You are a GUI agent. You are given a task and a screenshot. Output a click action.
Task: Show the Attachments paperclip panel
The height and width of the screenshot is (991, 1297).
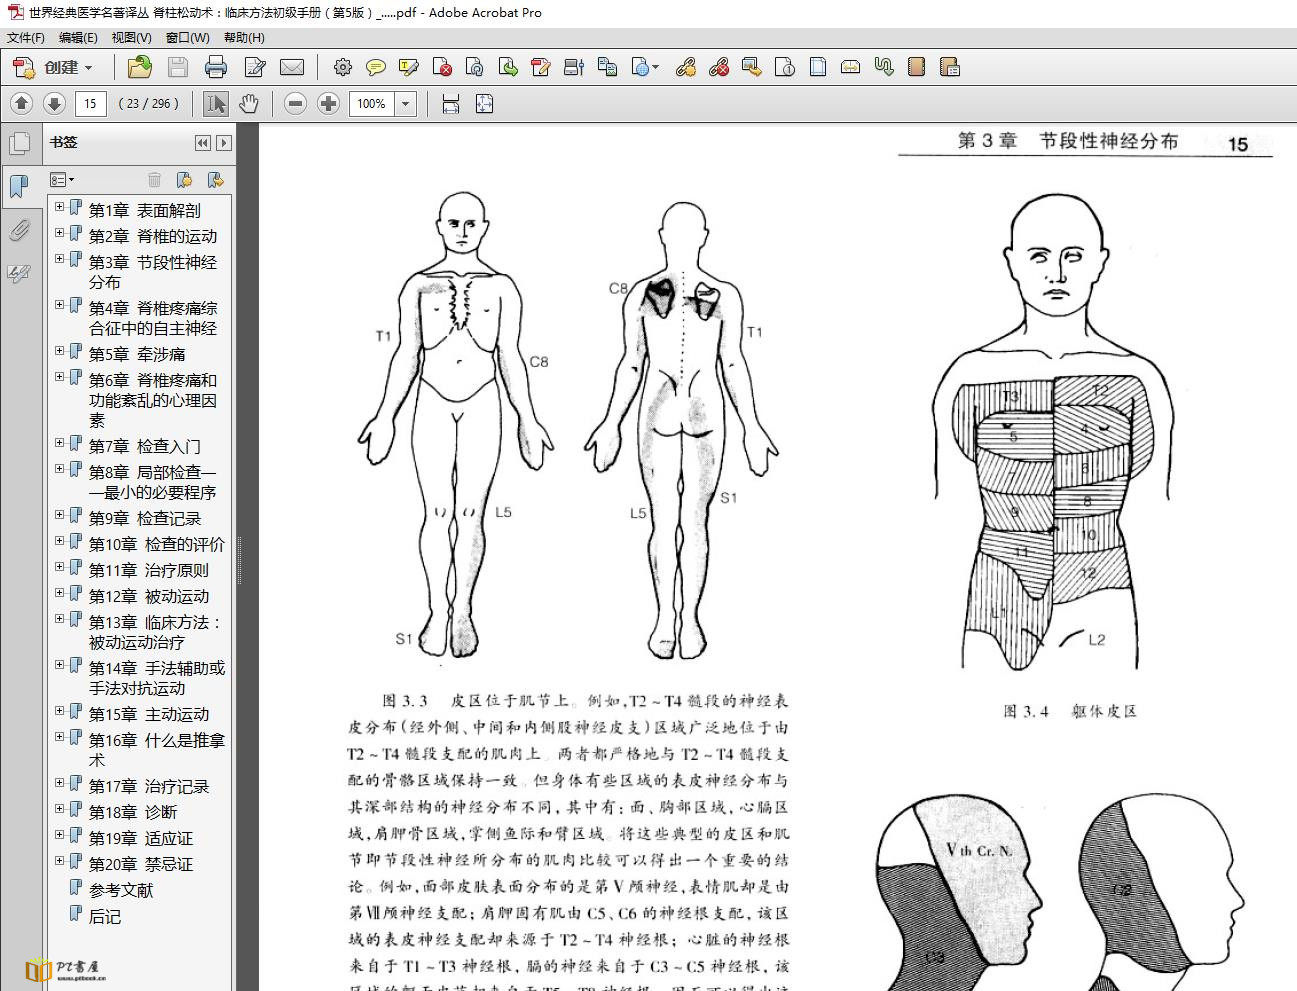click(x=19, y=231)
